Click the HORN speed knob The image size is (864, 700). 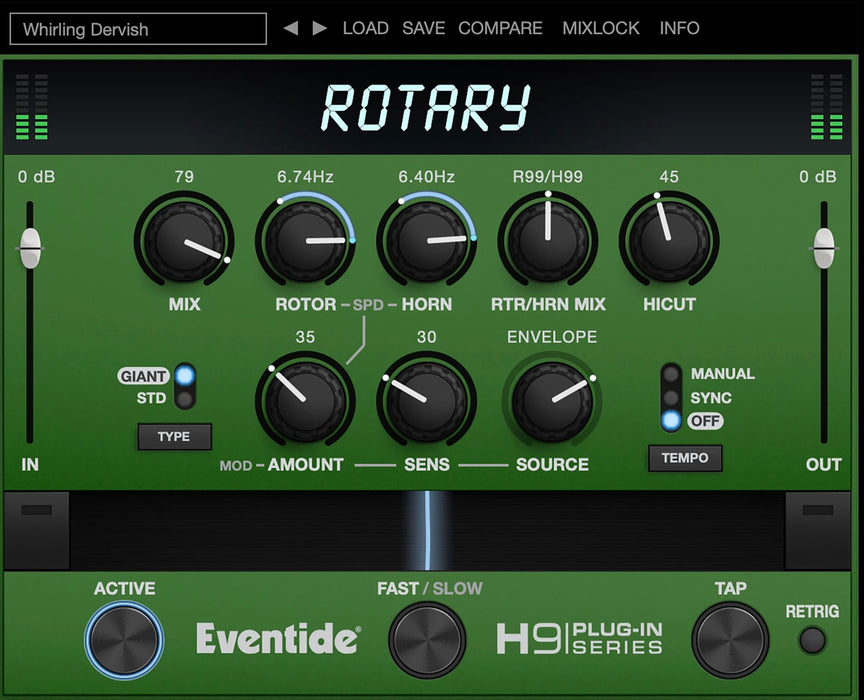point(426,241)
